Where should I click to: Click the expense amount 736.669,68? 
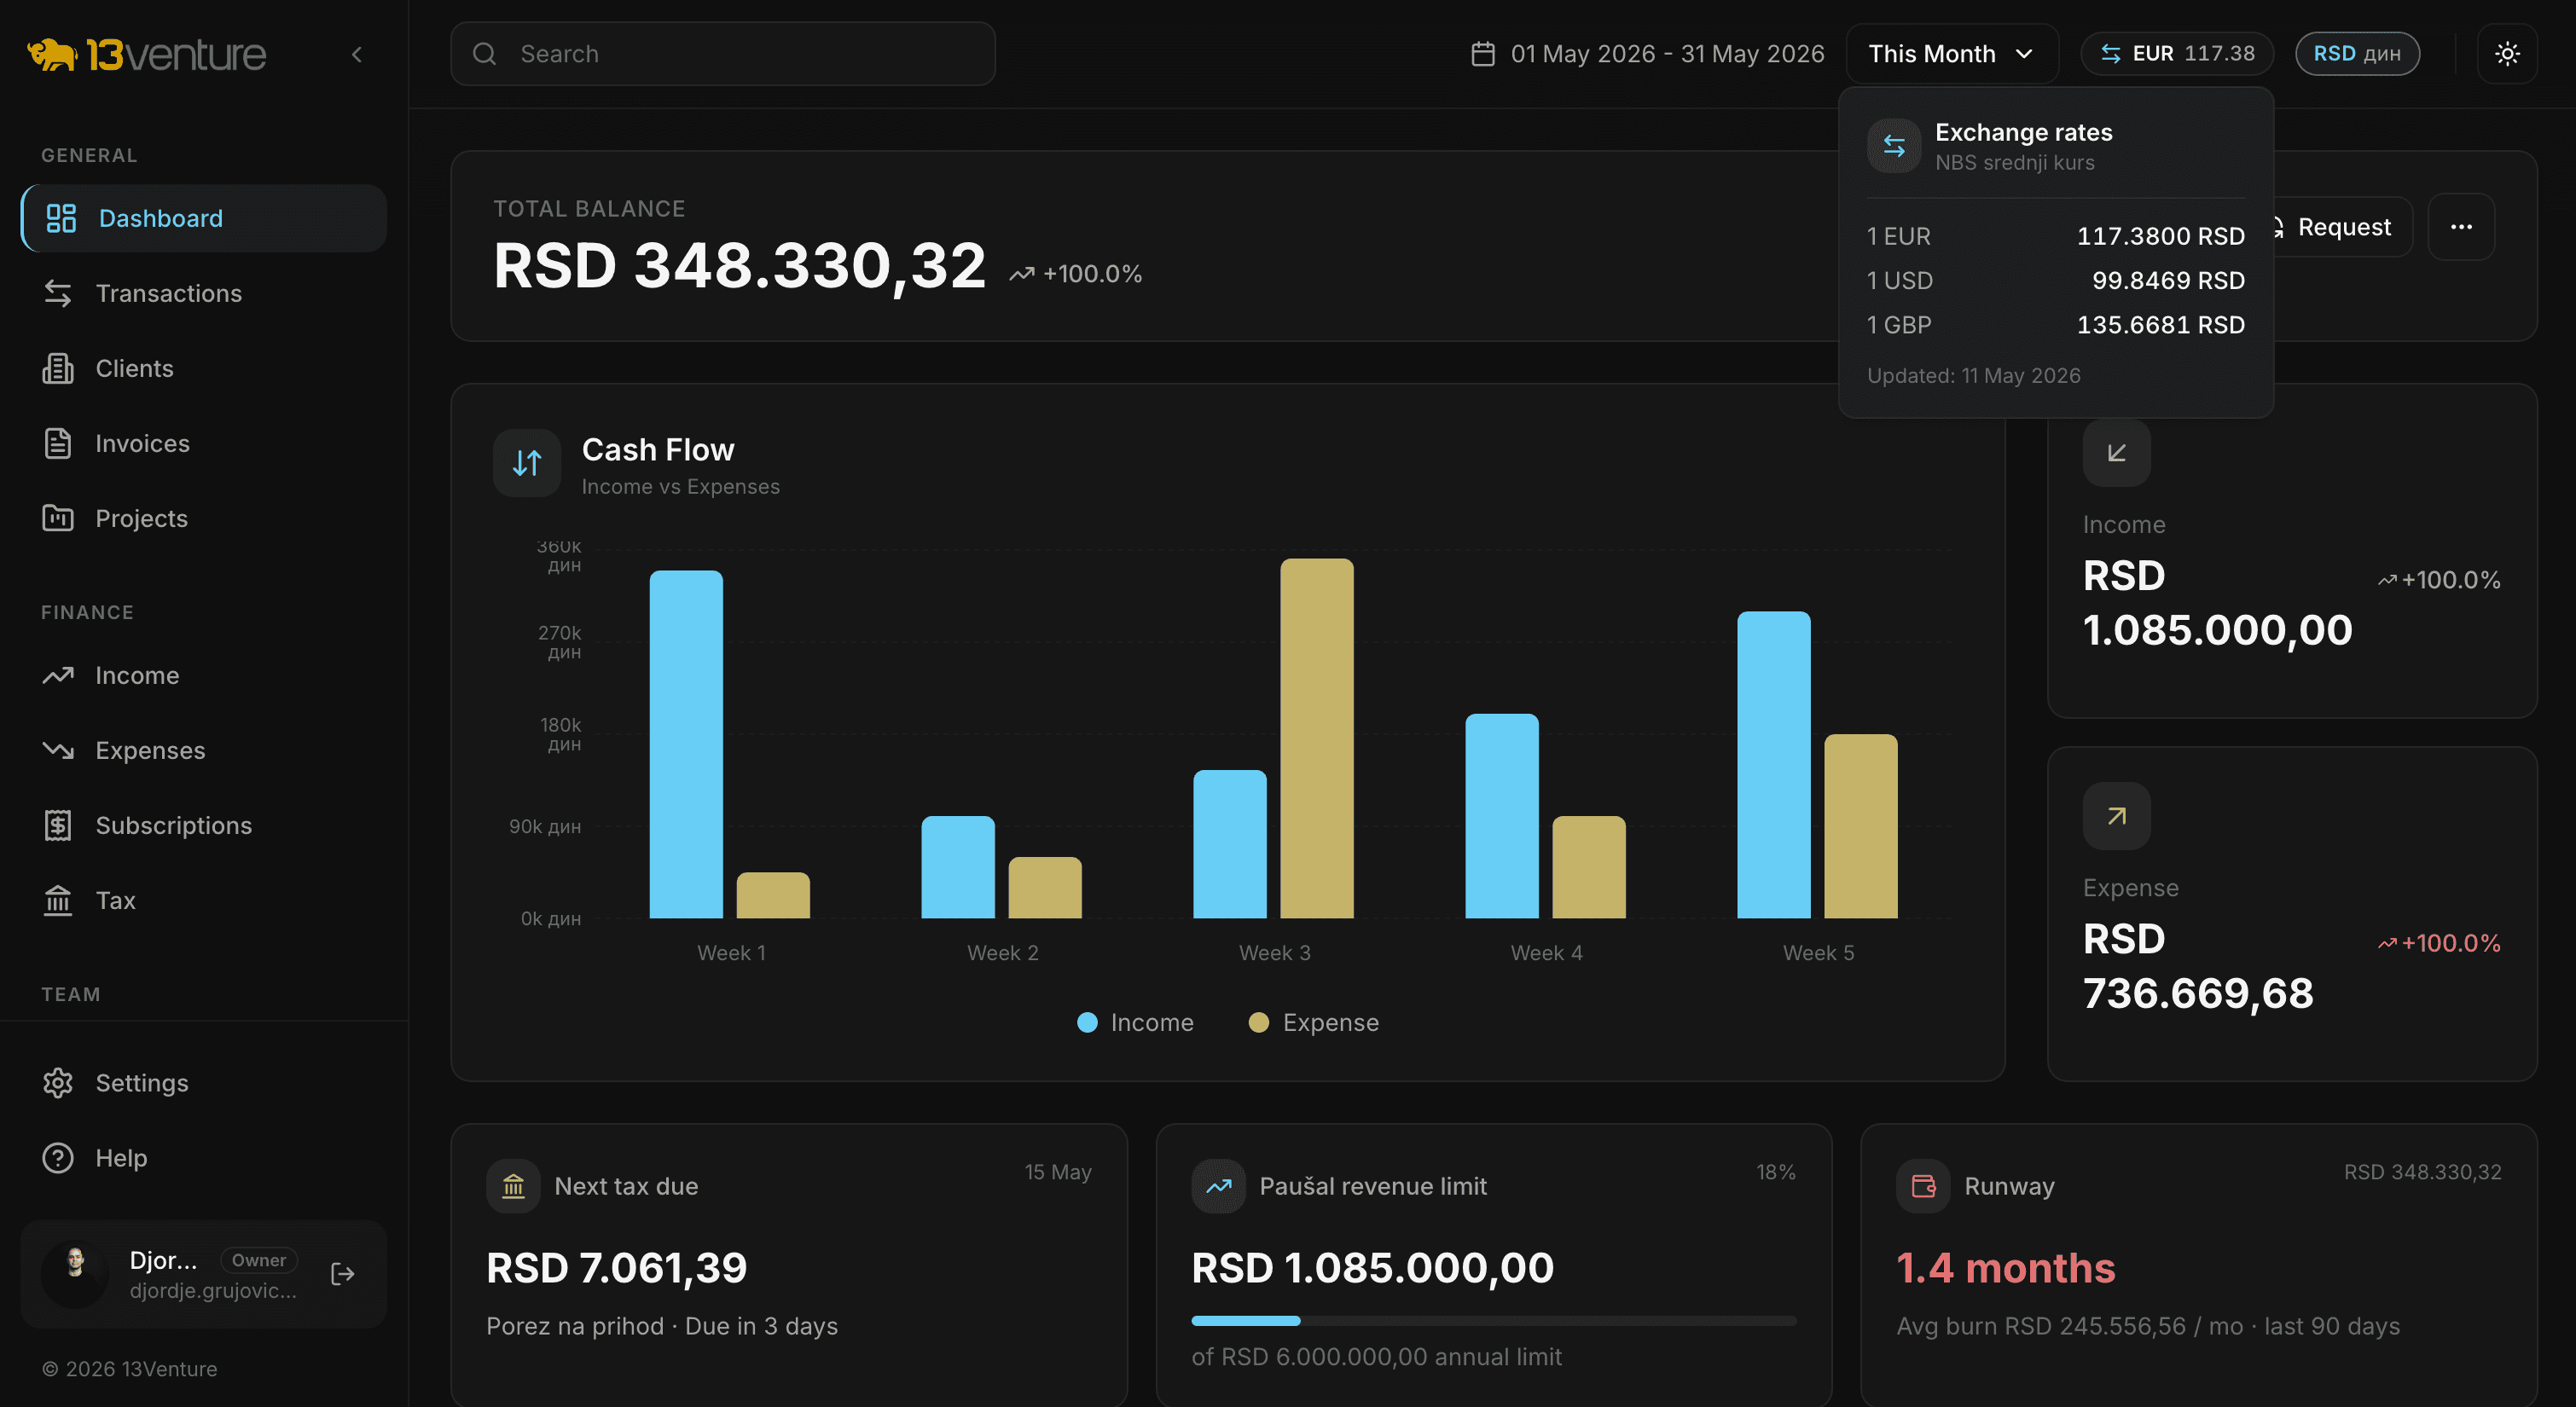[x=2198, y=993]
